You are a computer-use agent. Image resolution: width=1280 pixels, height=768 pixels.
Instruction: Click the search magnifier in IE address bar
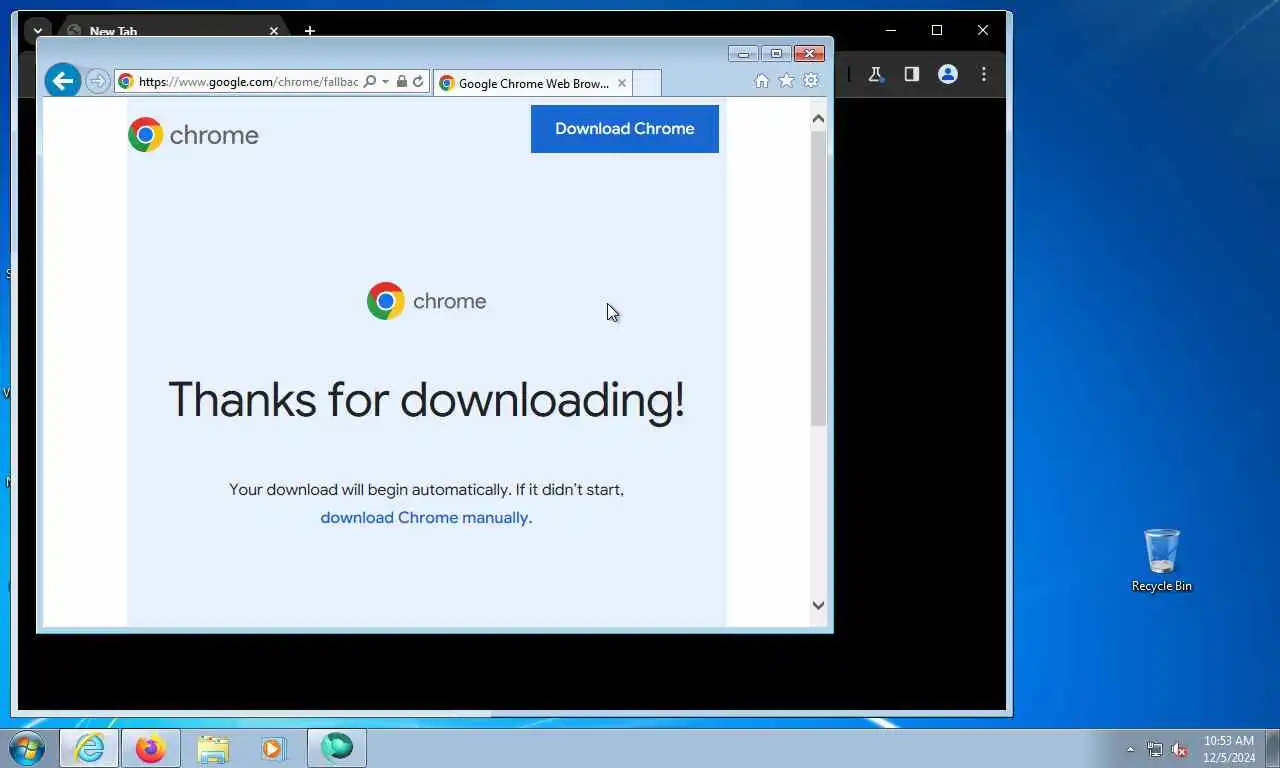(x=370, y=82)
